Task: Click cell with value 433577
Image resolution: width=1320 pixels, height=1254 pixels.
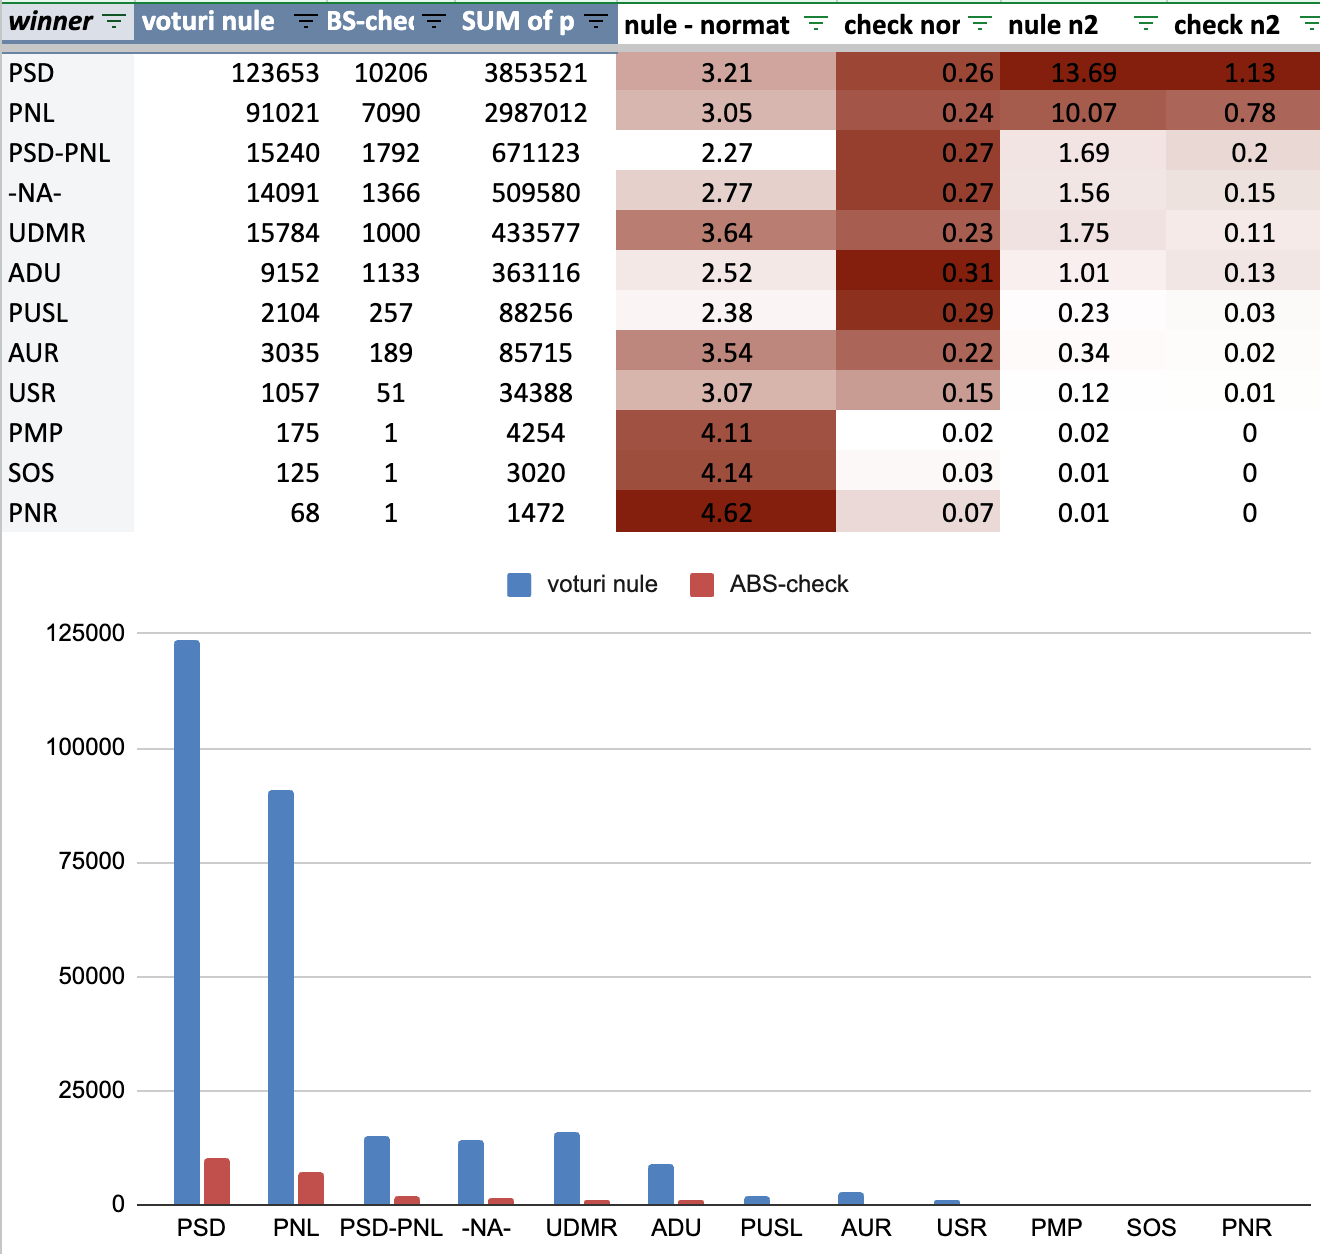Action: point(536,233)
